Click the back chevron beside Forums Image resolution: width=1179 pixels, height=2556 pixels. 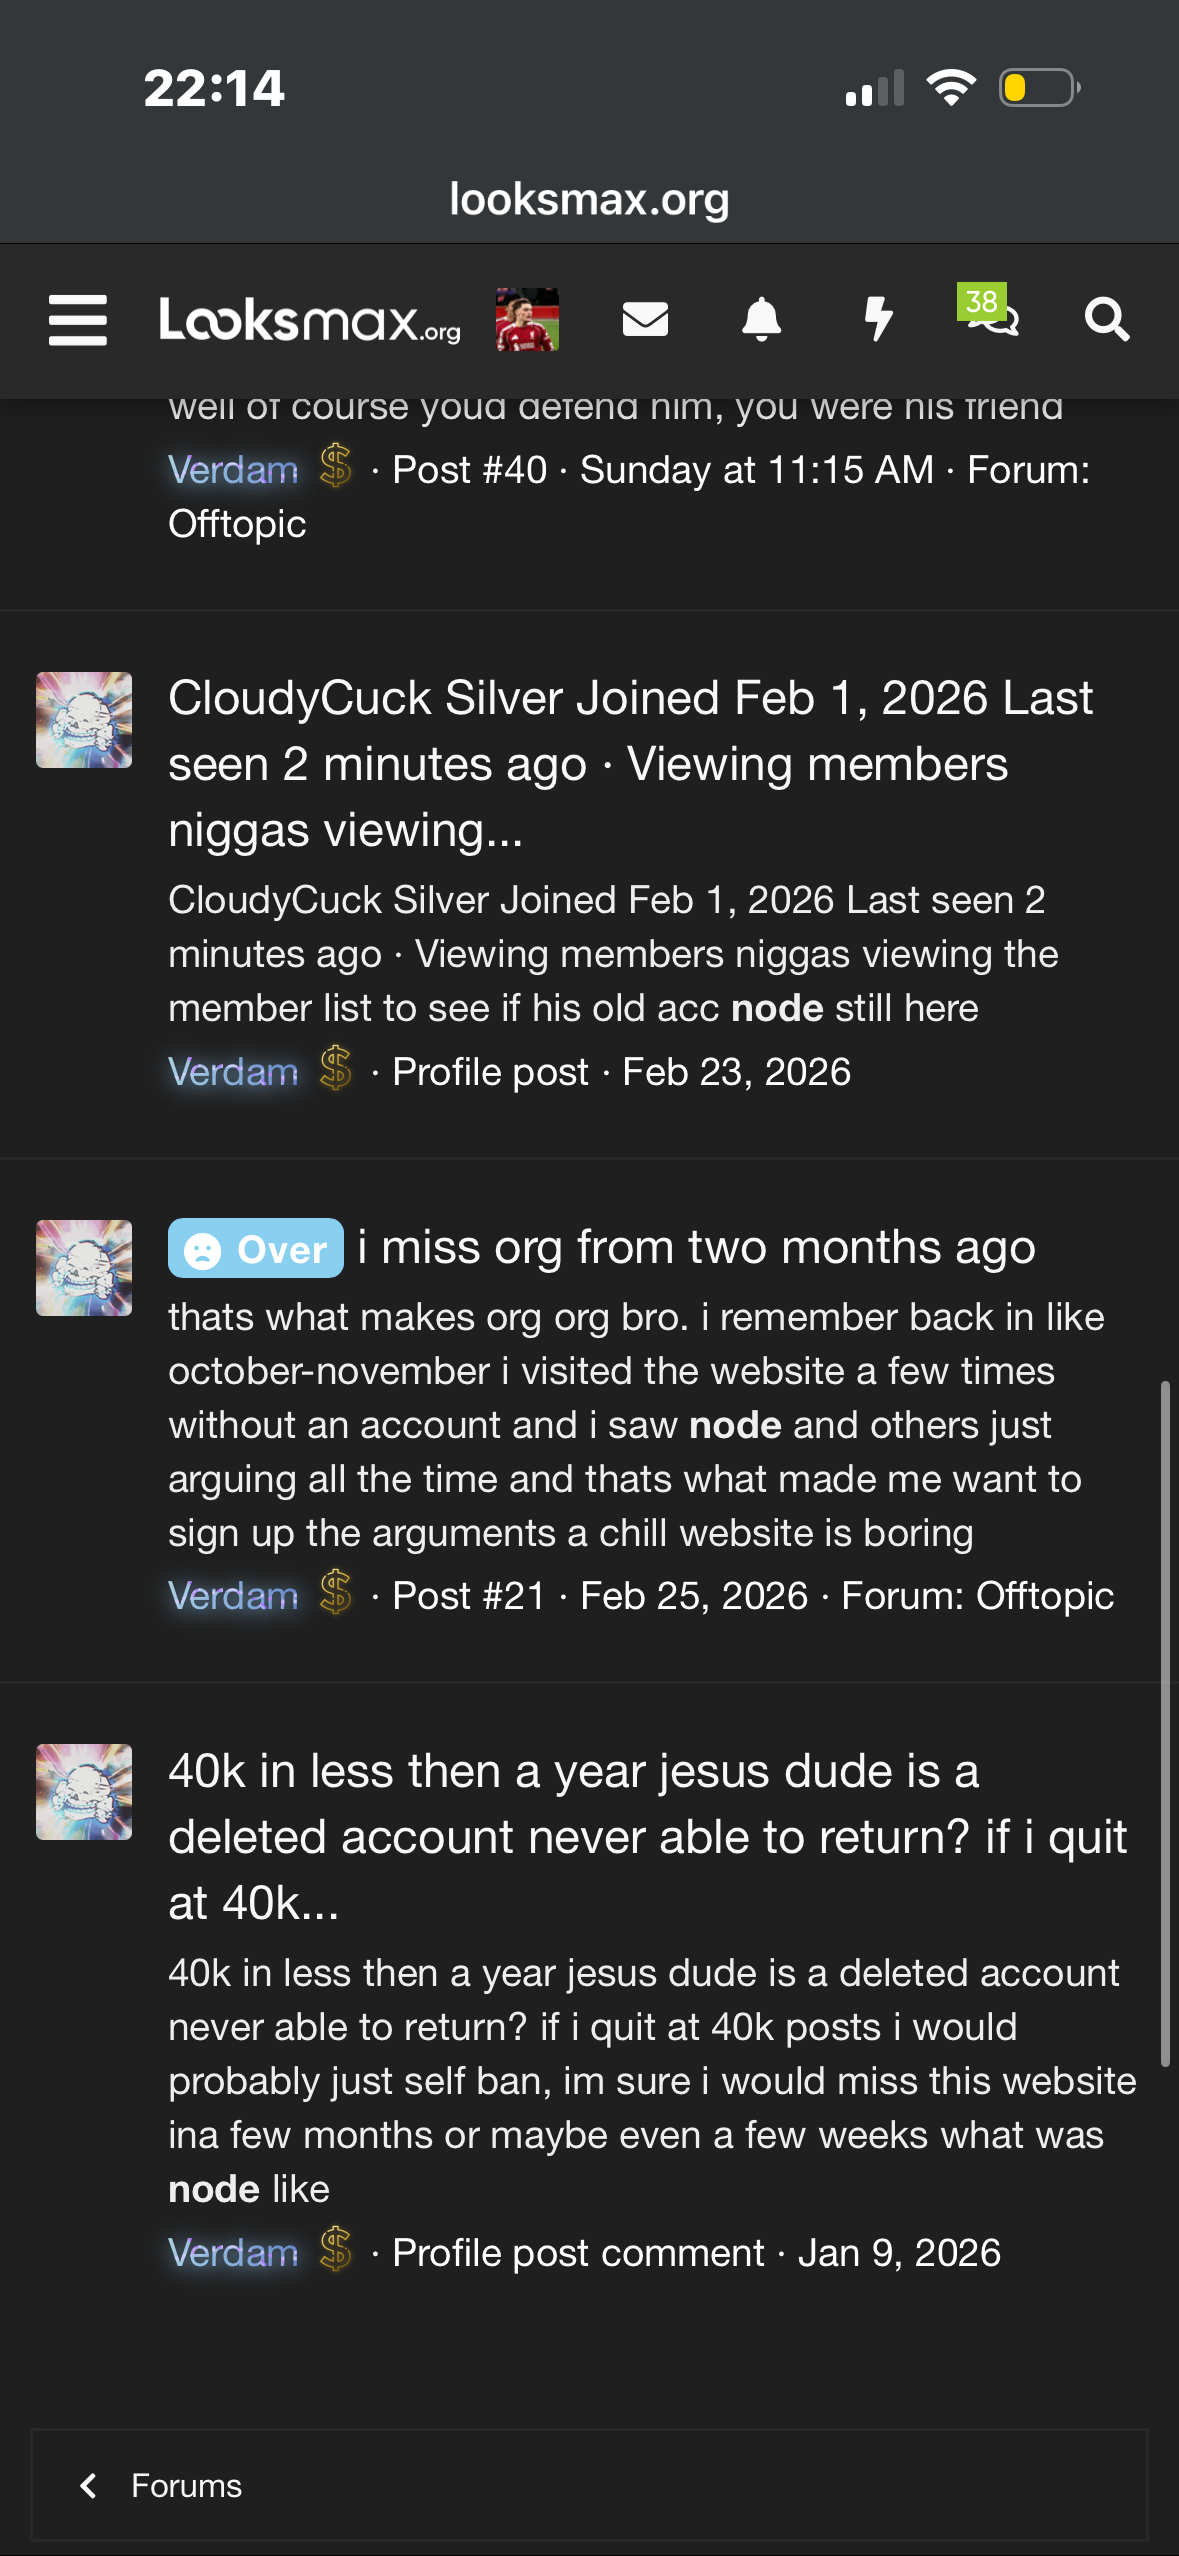tap(89, 2486)
